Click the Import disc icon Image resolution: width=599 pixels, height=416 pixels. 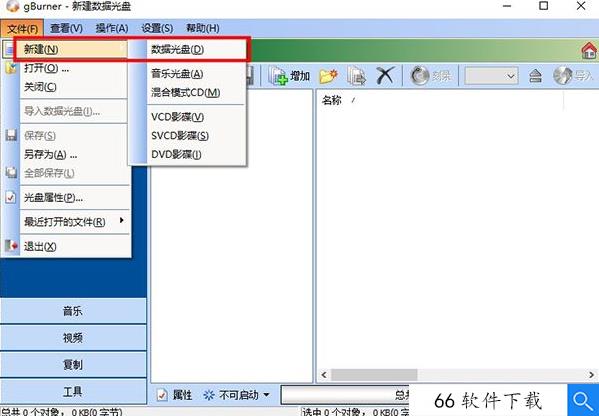pyautogui.click(x=563, y=76)
